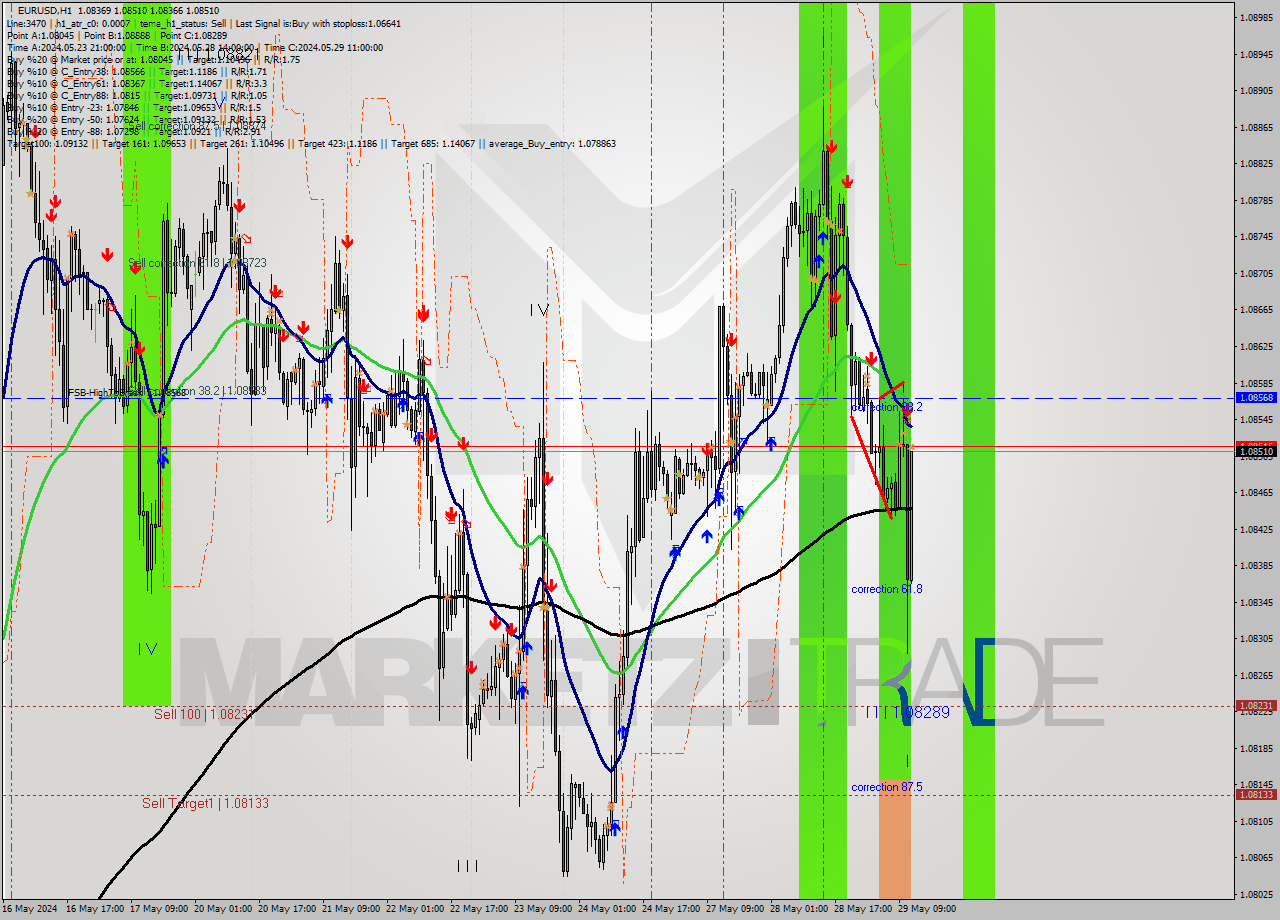1280x920 pixels.
Task: Click the 'C_Entry38: 1.08566' buy line
Action: coord(137,72)
